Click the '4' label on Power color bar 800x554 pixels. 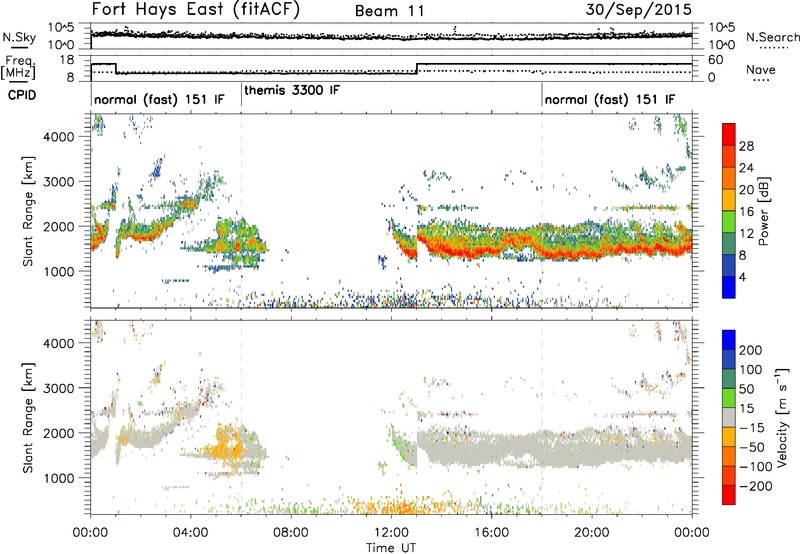743,277
